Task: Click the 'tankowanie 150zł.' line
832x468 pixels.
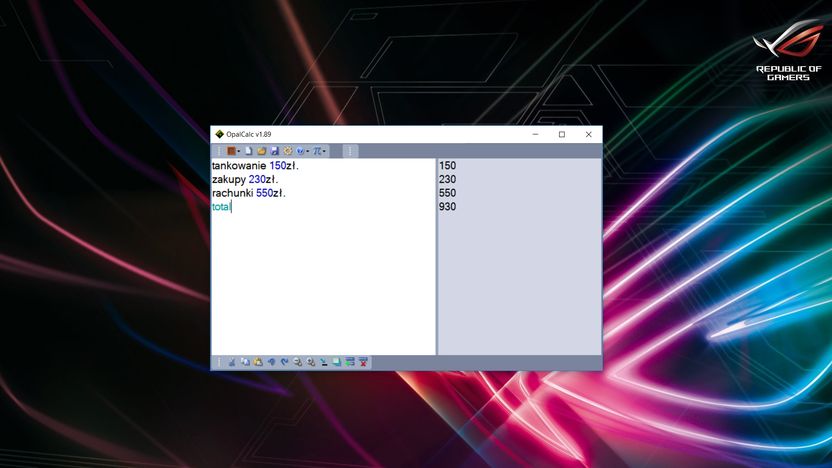Action: point(255,166)
